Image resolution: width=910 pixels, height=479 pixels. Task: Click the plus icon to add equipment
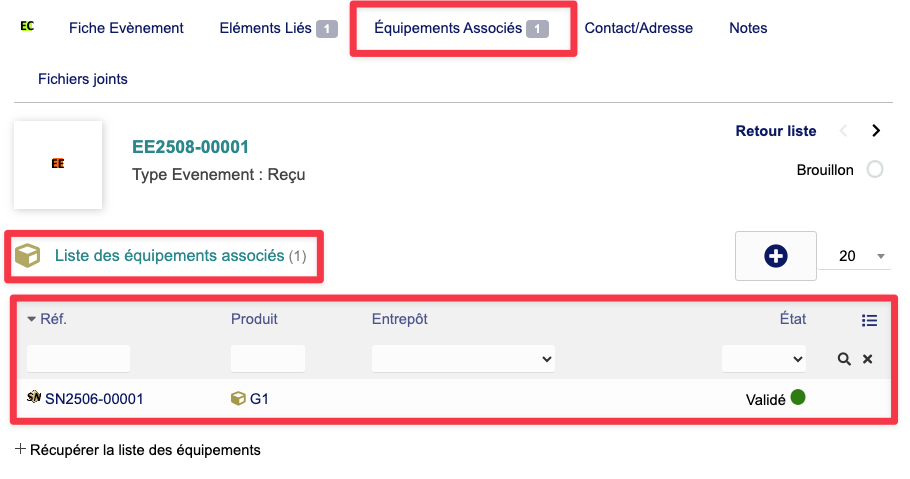click(776, 256)
